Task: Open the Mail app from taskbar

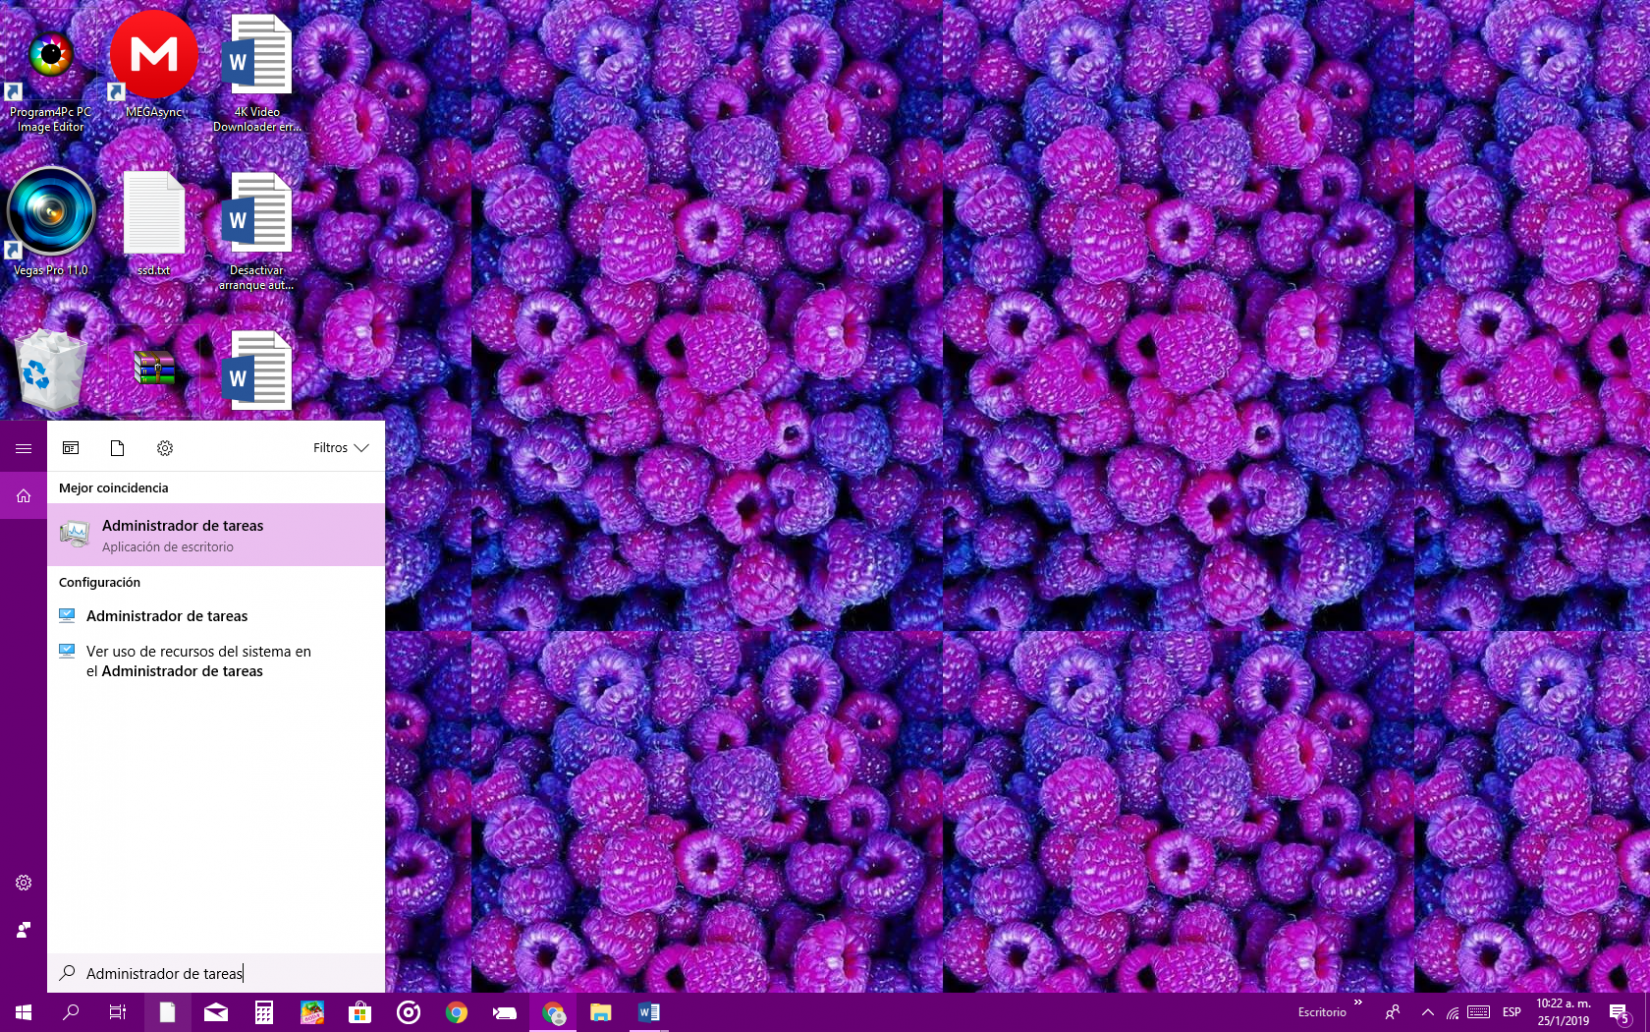Action: point(215,1012)
